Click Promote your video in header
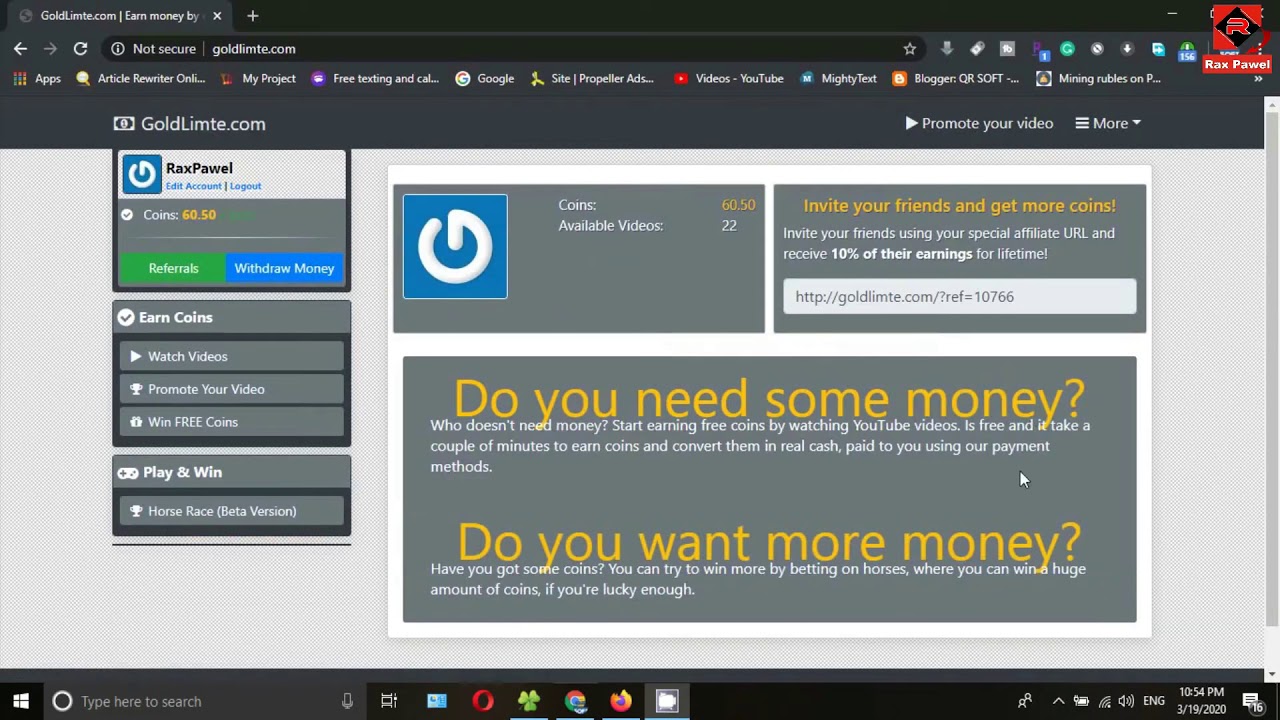1280x720 pixels. (x=979, y=123)
